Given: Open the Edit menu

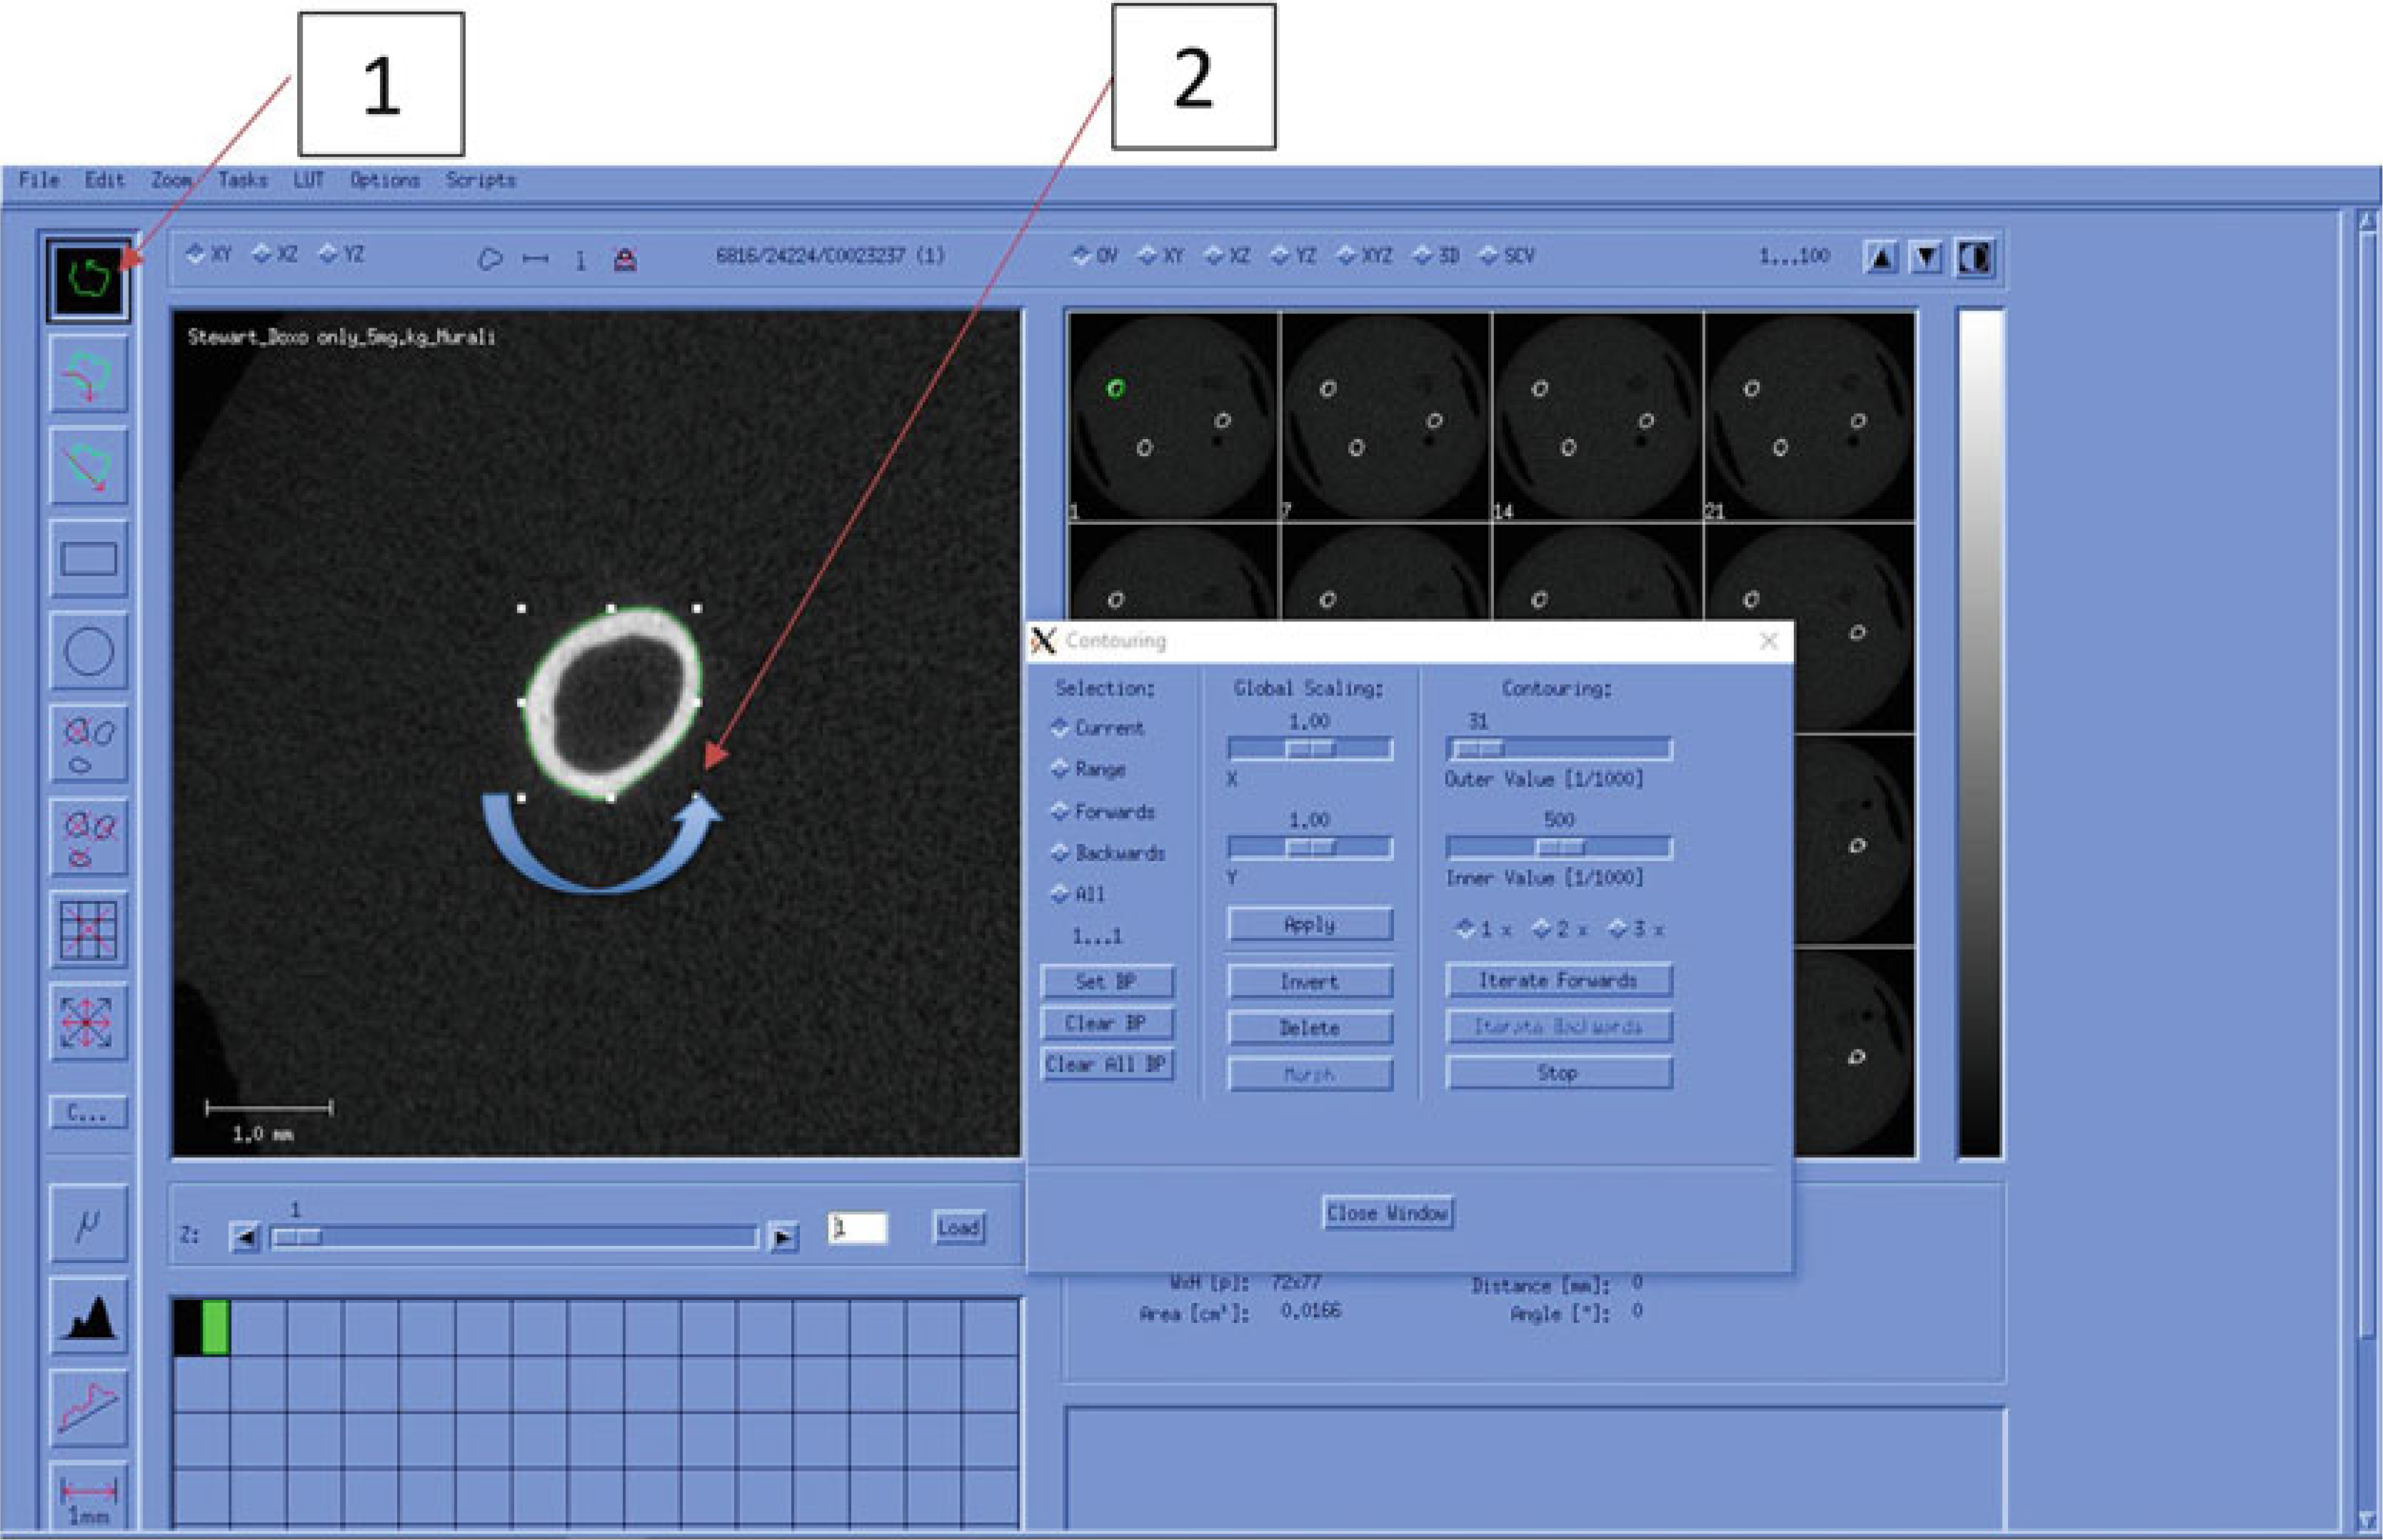Looking at the screenshot, I should 104,180.
